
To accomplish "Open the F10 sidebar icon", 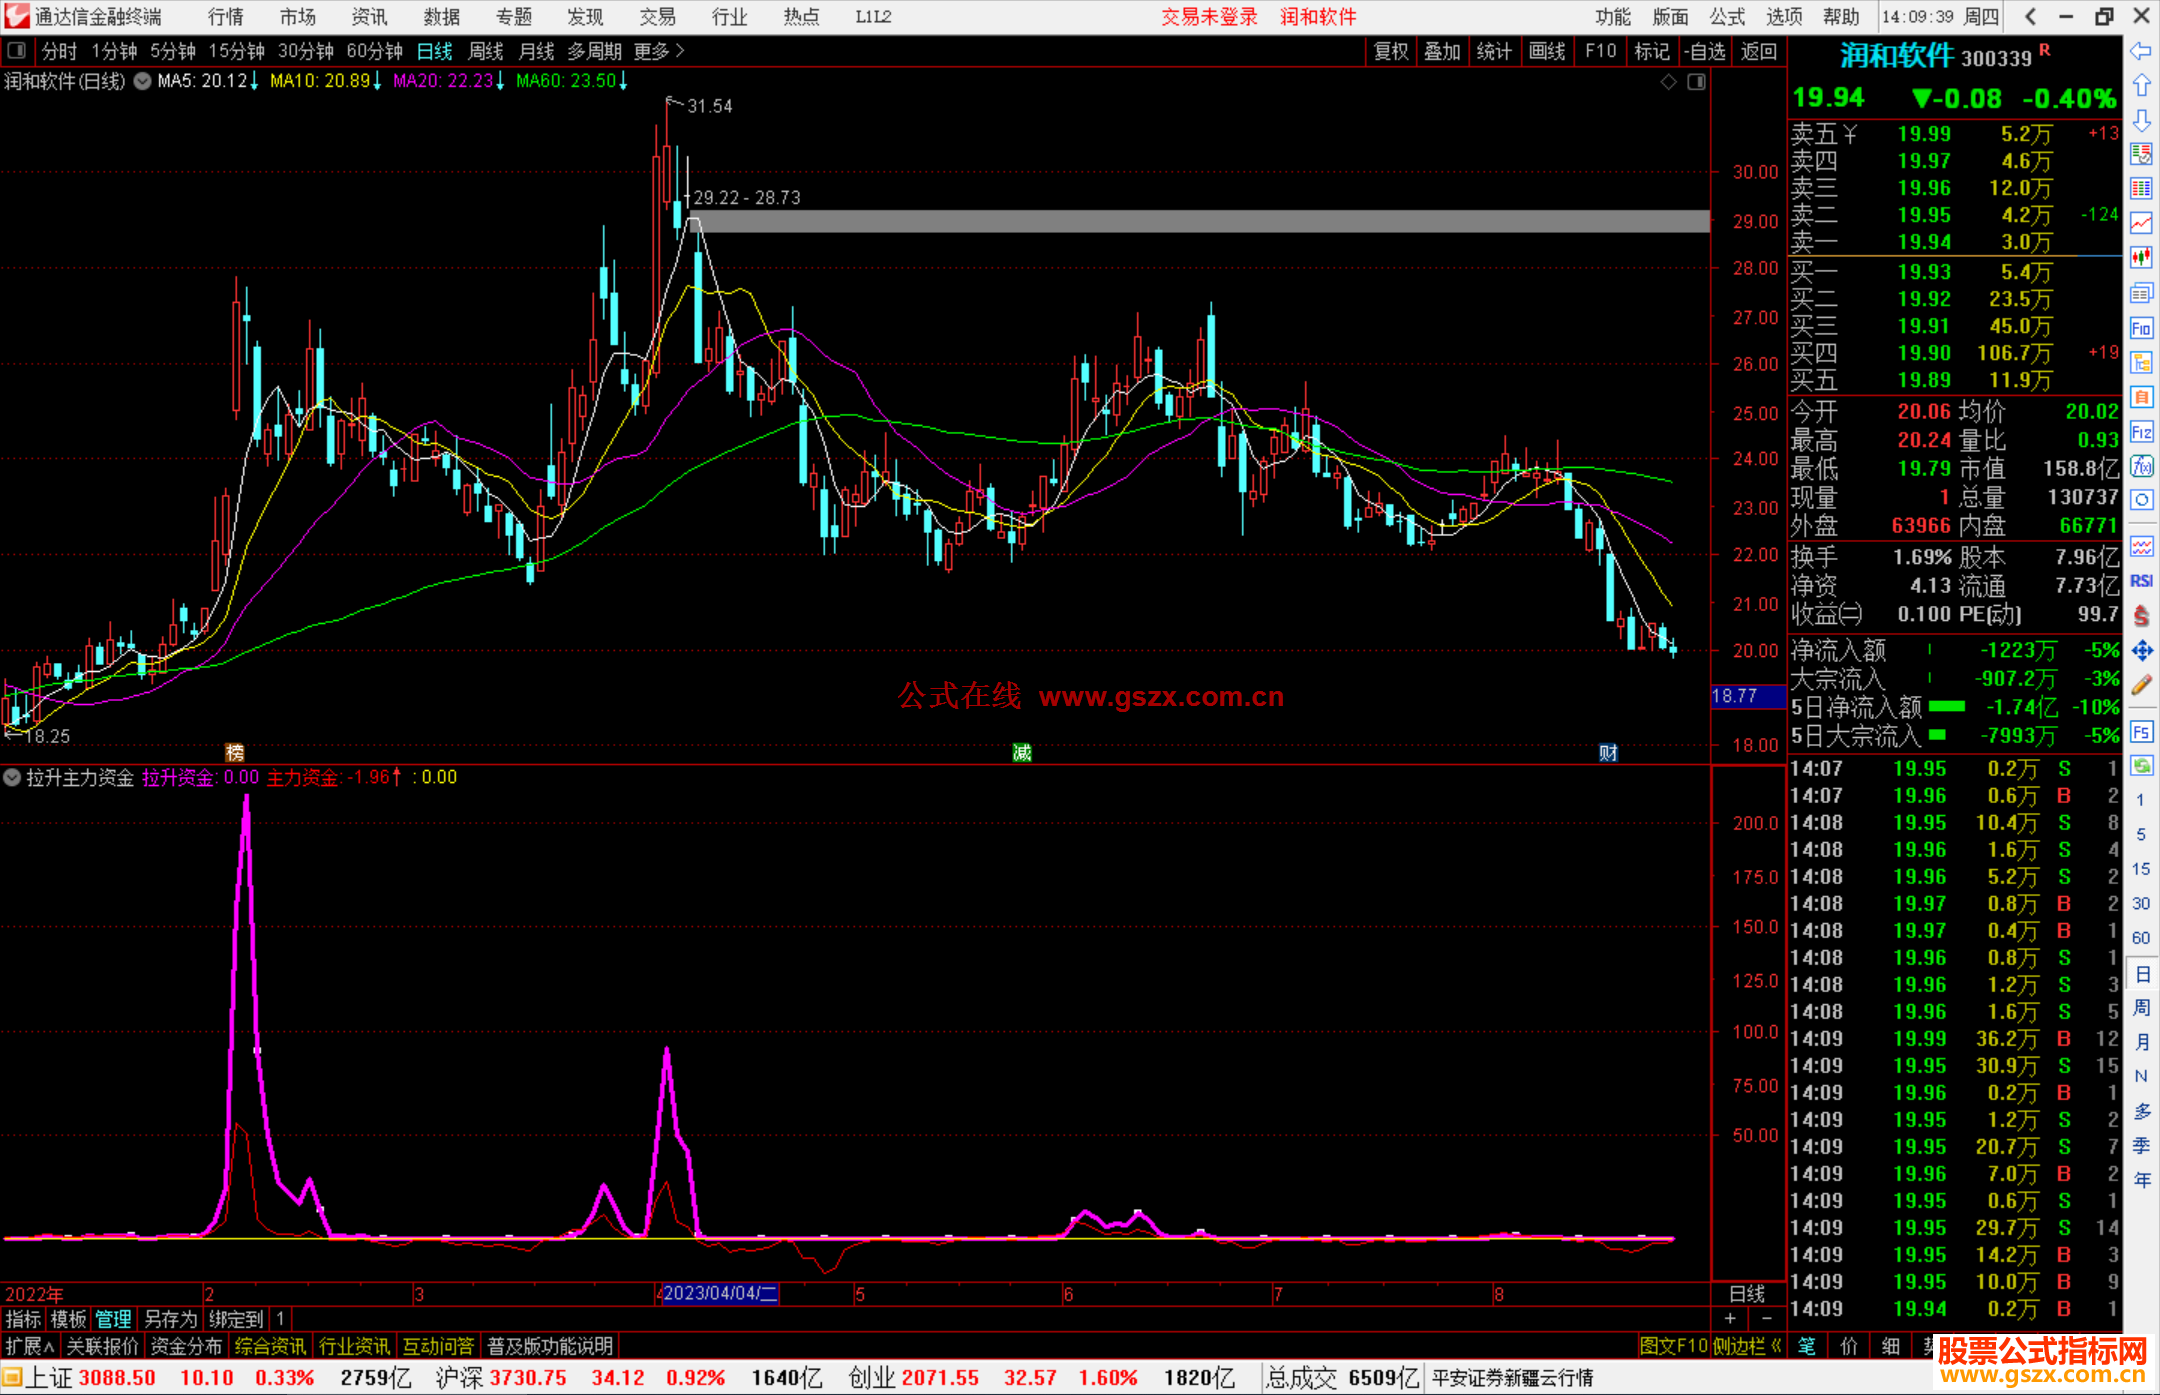I will click(2141, 328).
